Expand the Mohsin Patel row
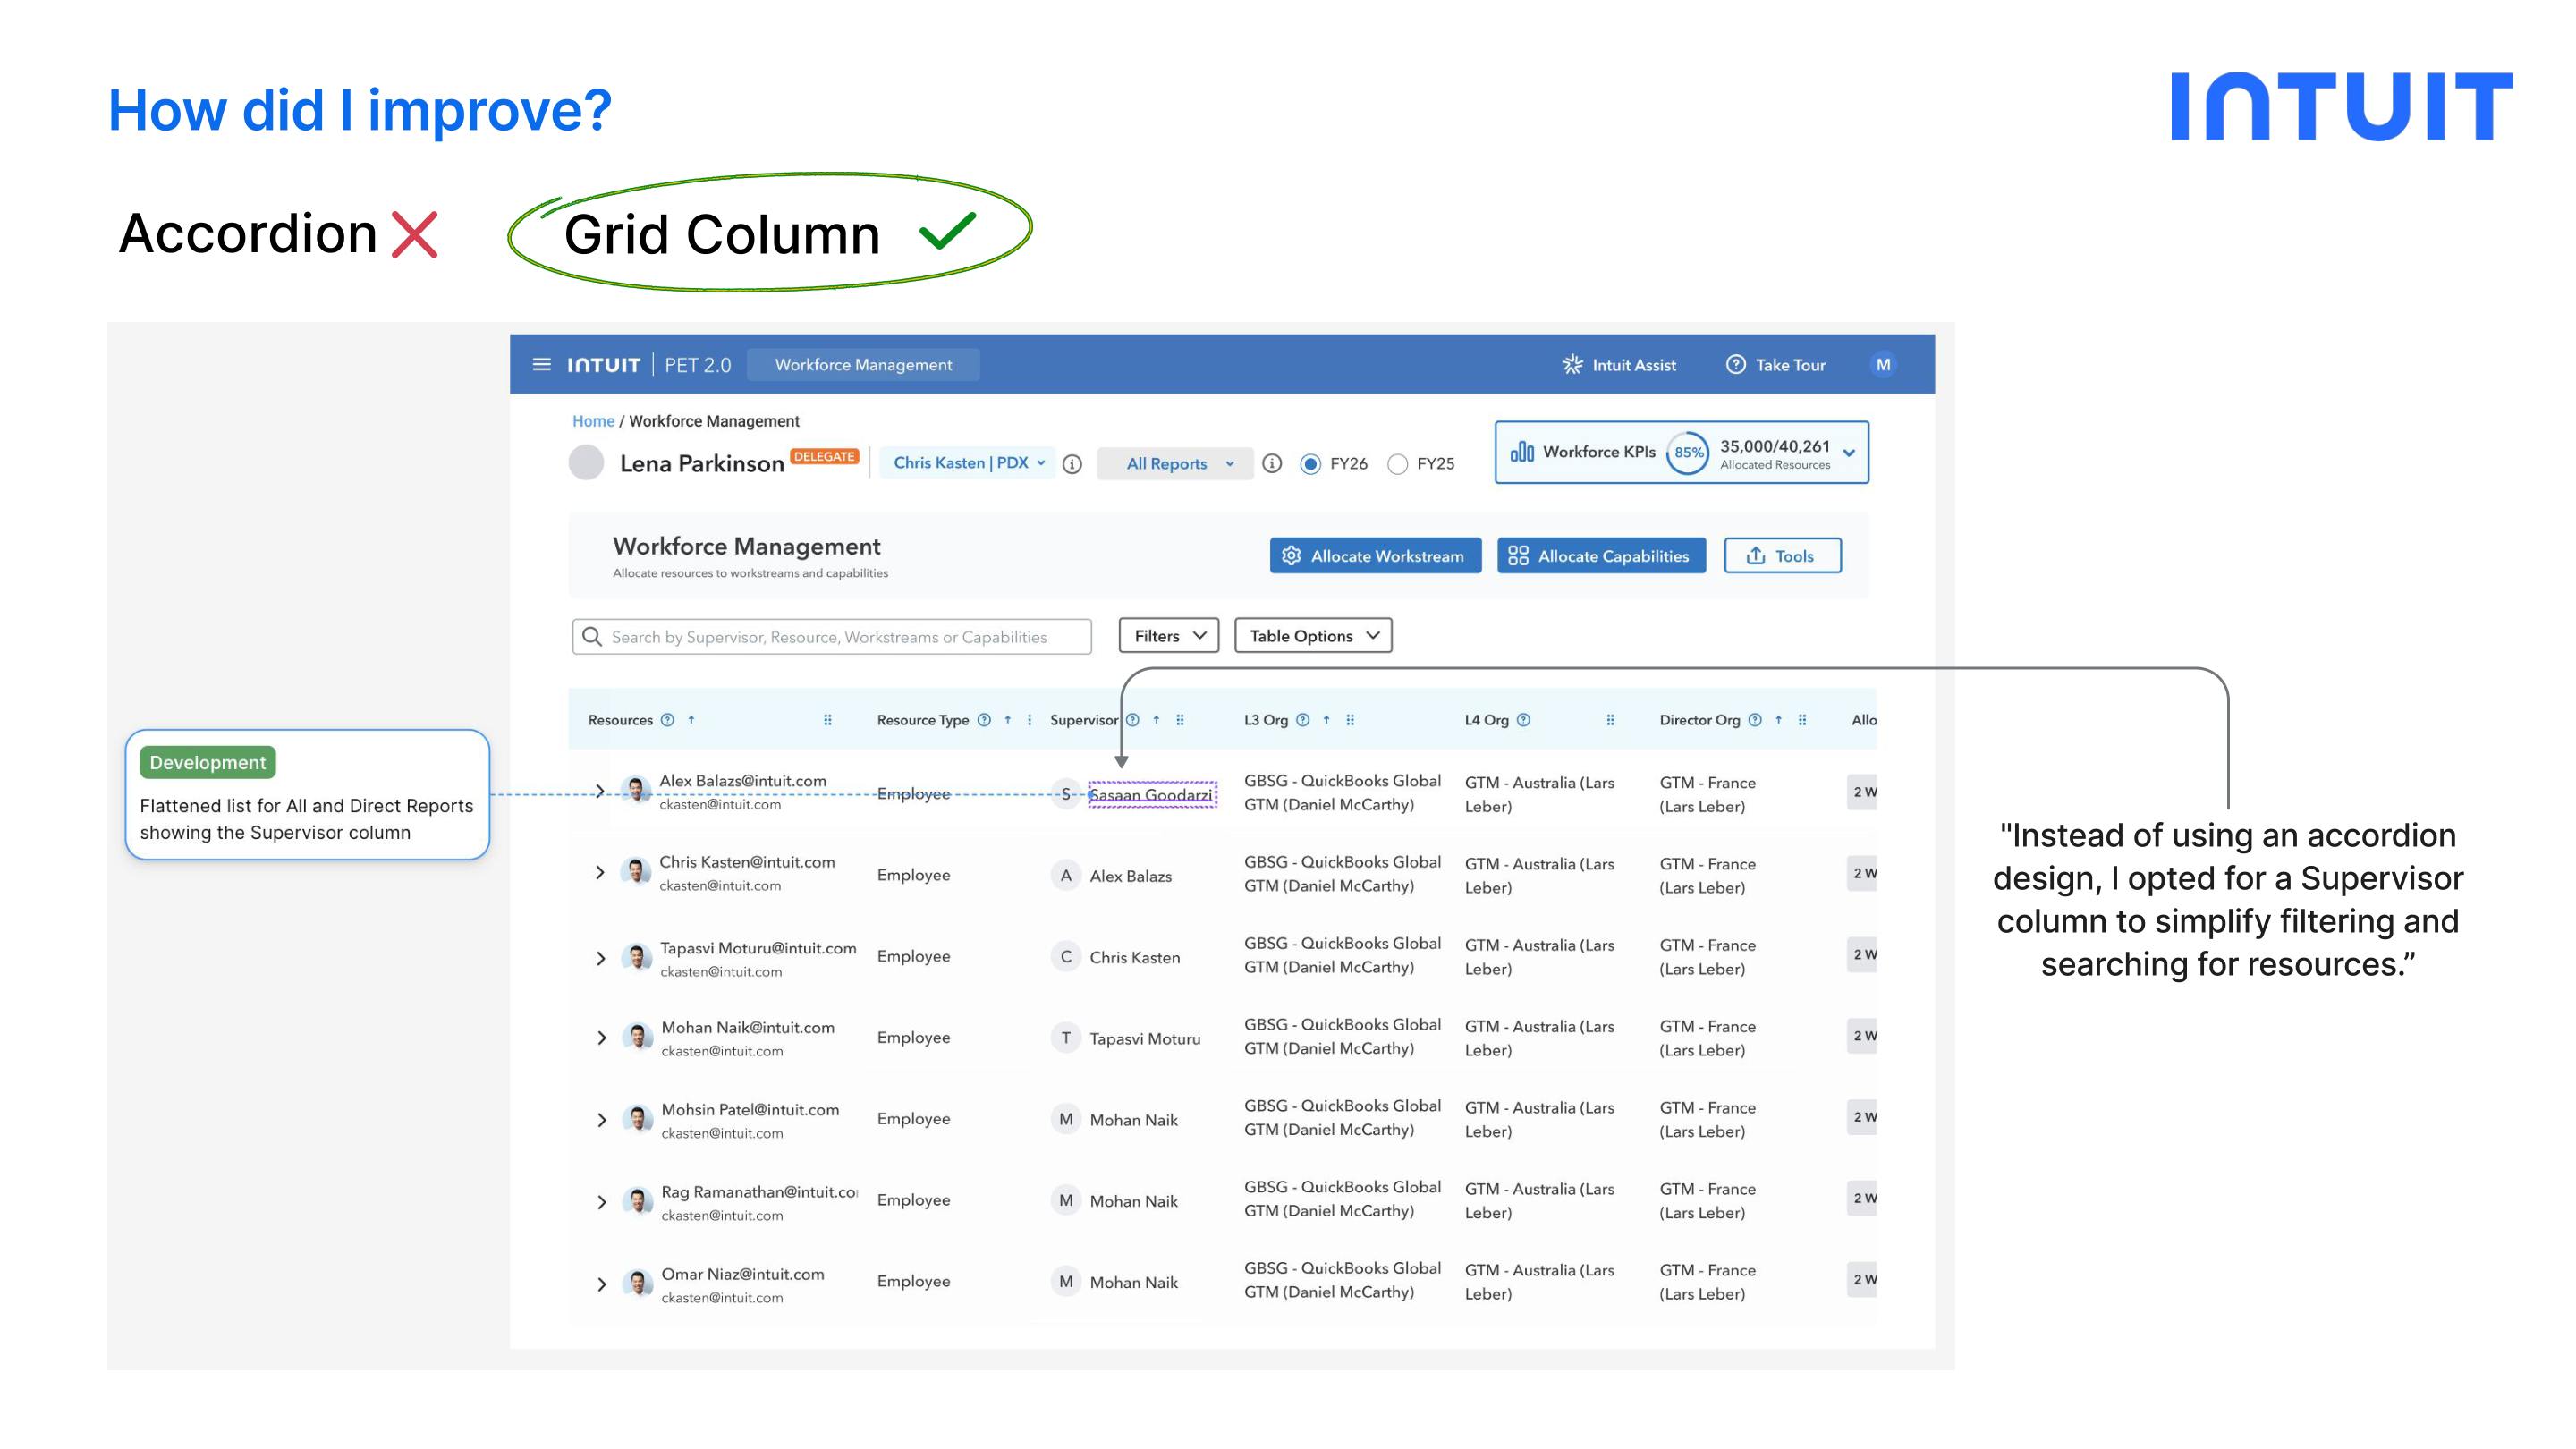Screen dimensions: 2576x1449 [x=602, y=1120]
